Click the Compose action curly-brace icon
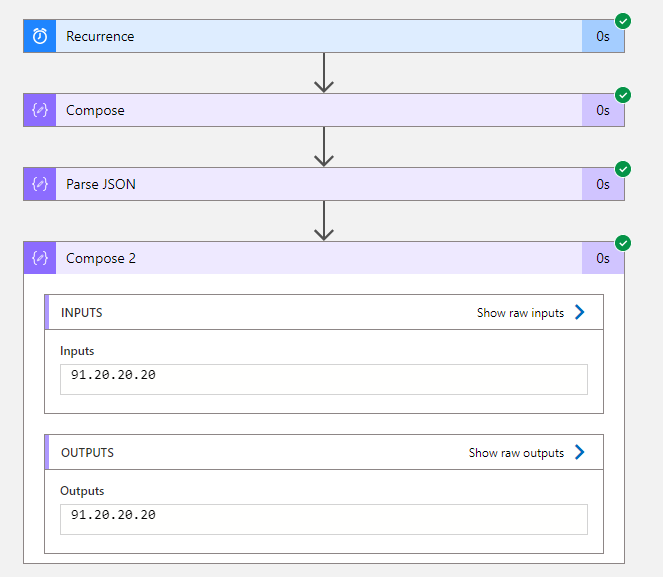The image size is (663, 577). 40,110
